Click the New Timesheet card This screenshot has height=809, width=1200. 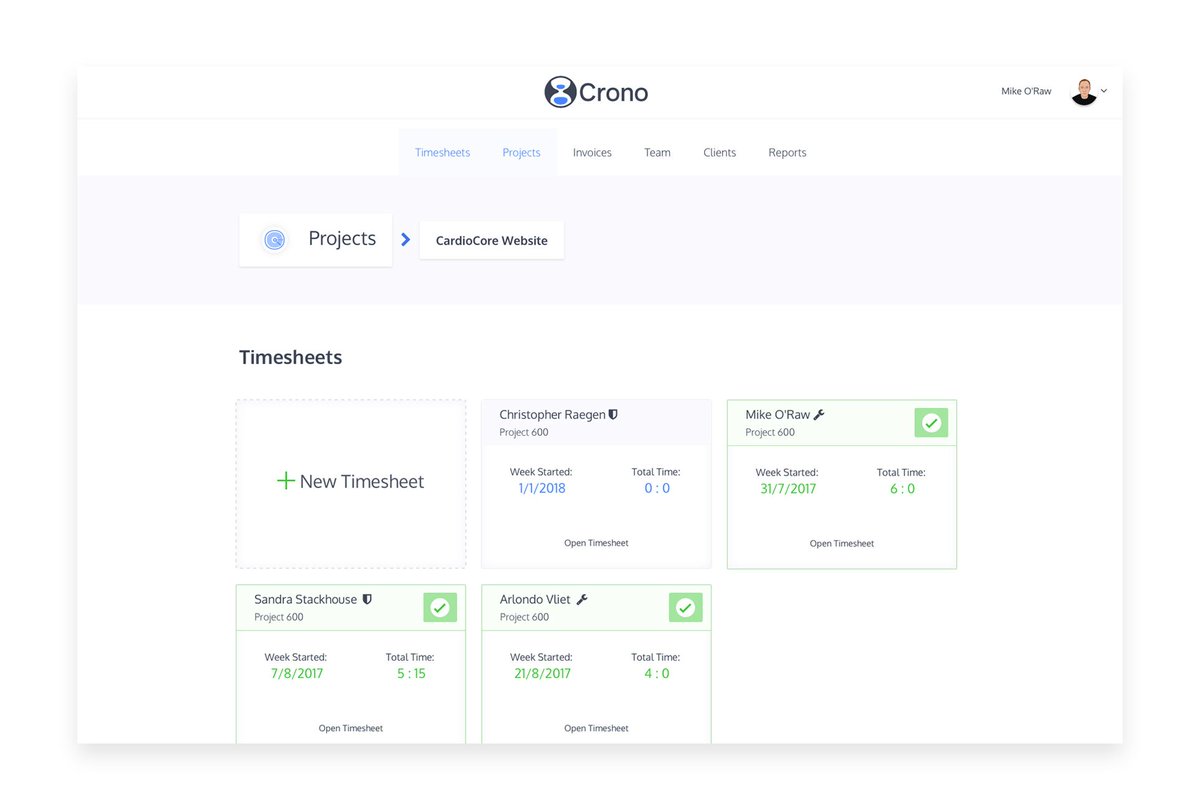[x=350, y=481]
